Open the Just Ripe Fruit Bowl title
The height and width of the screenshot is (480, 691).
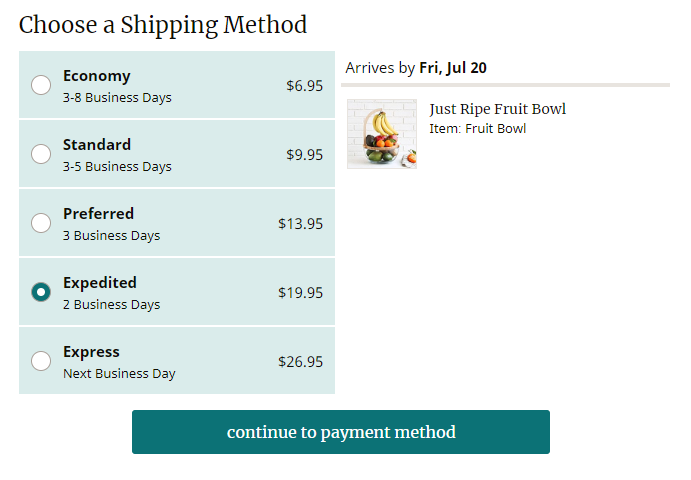[498, 109]
